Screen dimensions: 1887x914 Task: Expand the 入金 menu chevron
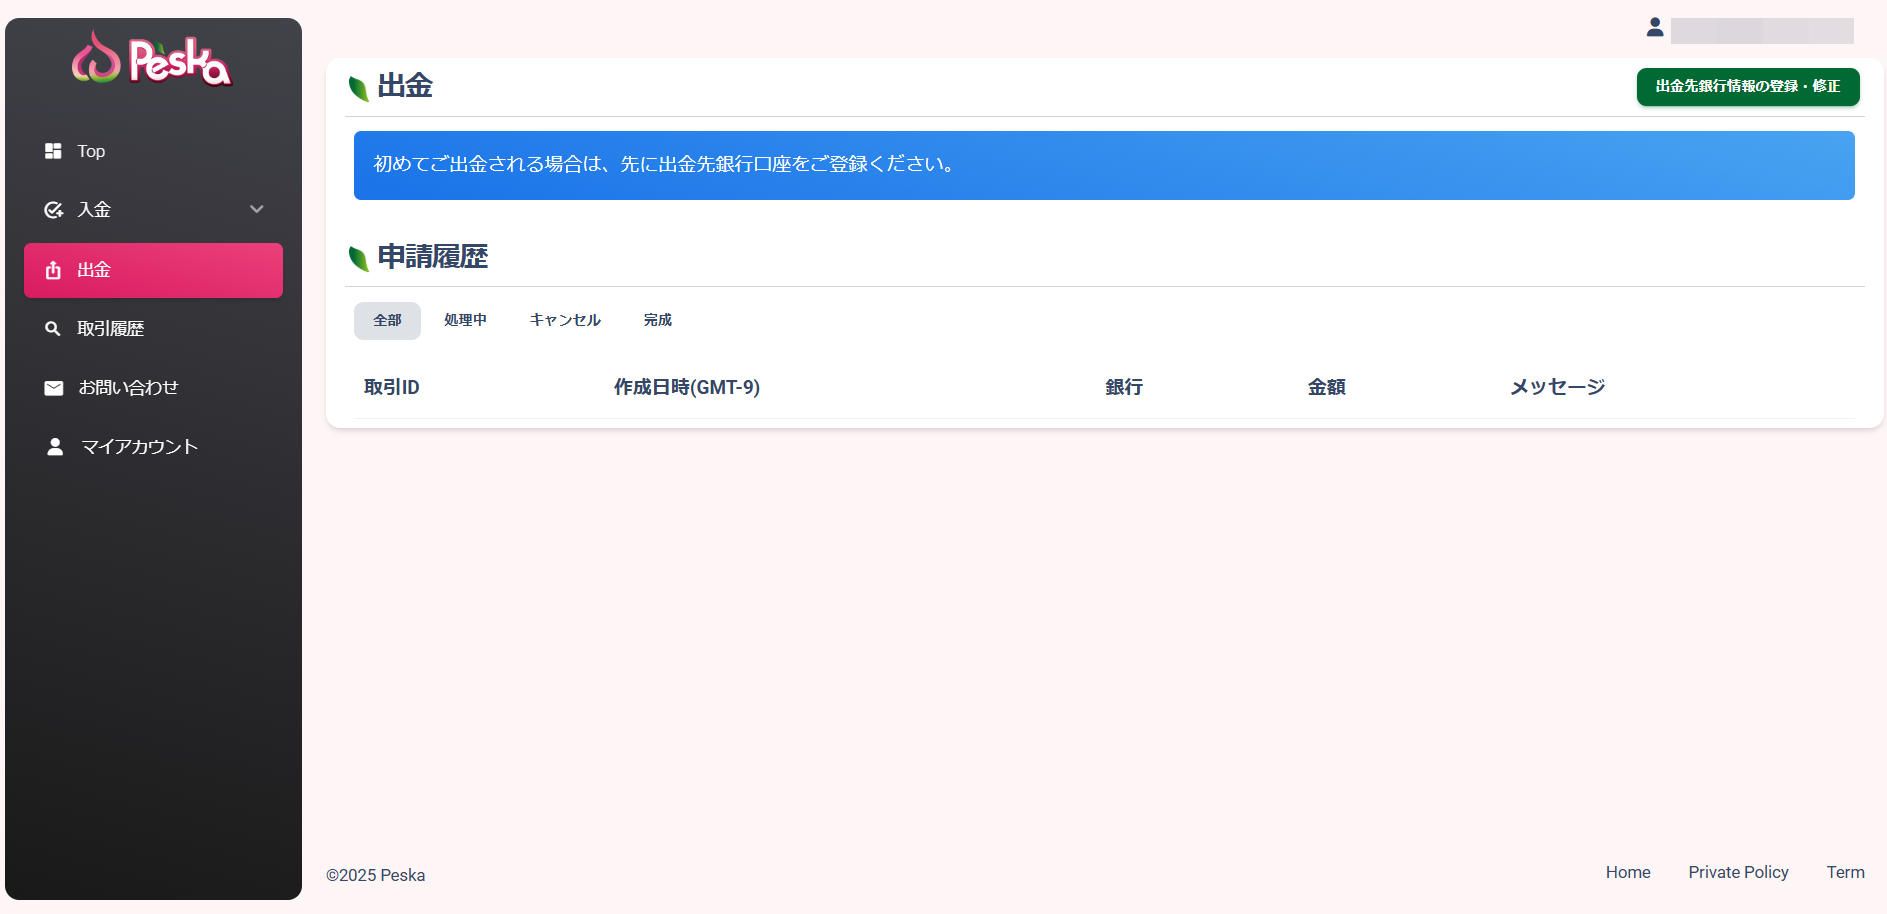click(x=257, y=209)
